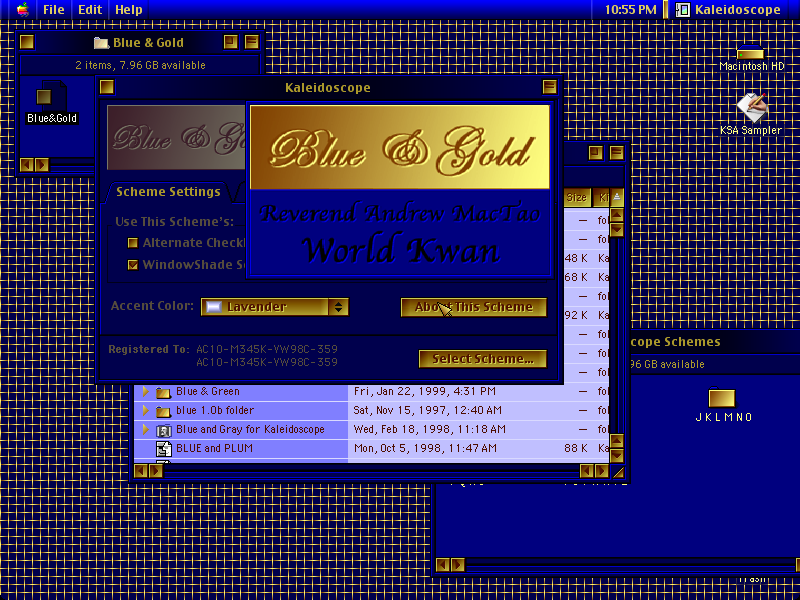The height and width of the screenshot is (600, 800).
Task: Click the date Fri, Jan 22, 1999, 4:31 PM
Action: pyautogui.click(x=424, y=391)
